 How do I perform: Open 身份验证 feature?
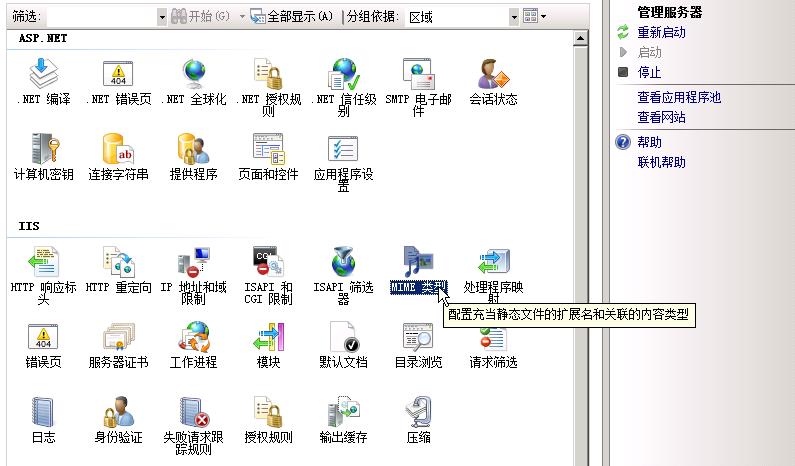point(118,420)
